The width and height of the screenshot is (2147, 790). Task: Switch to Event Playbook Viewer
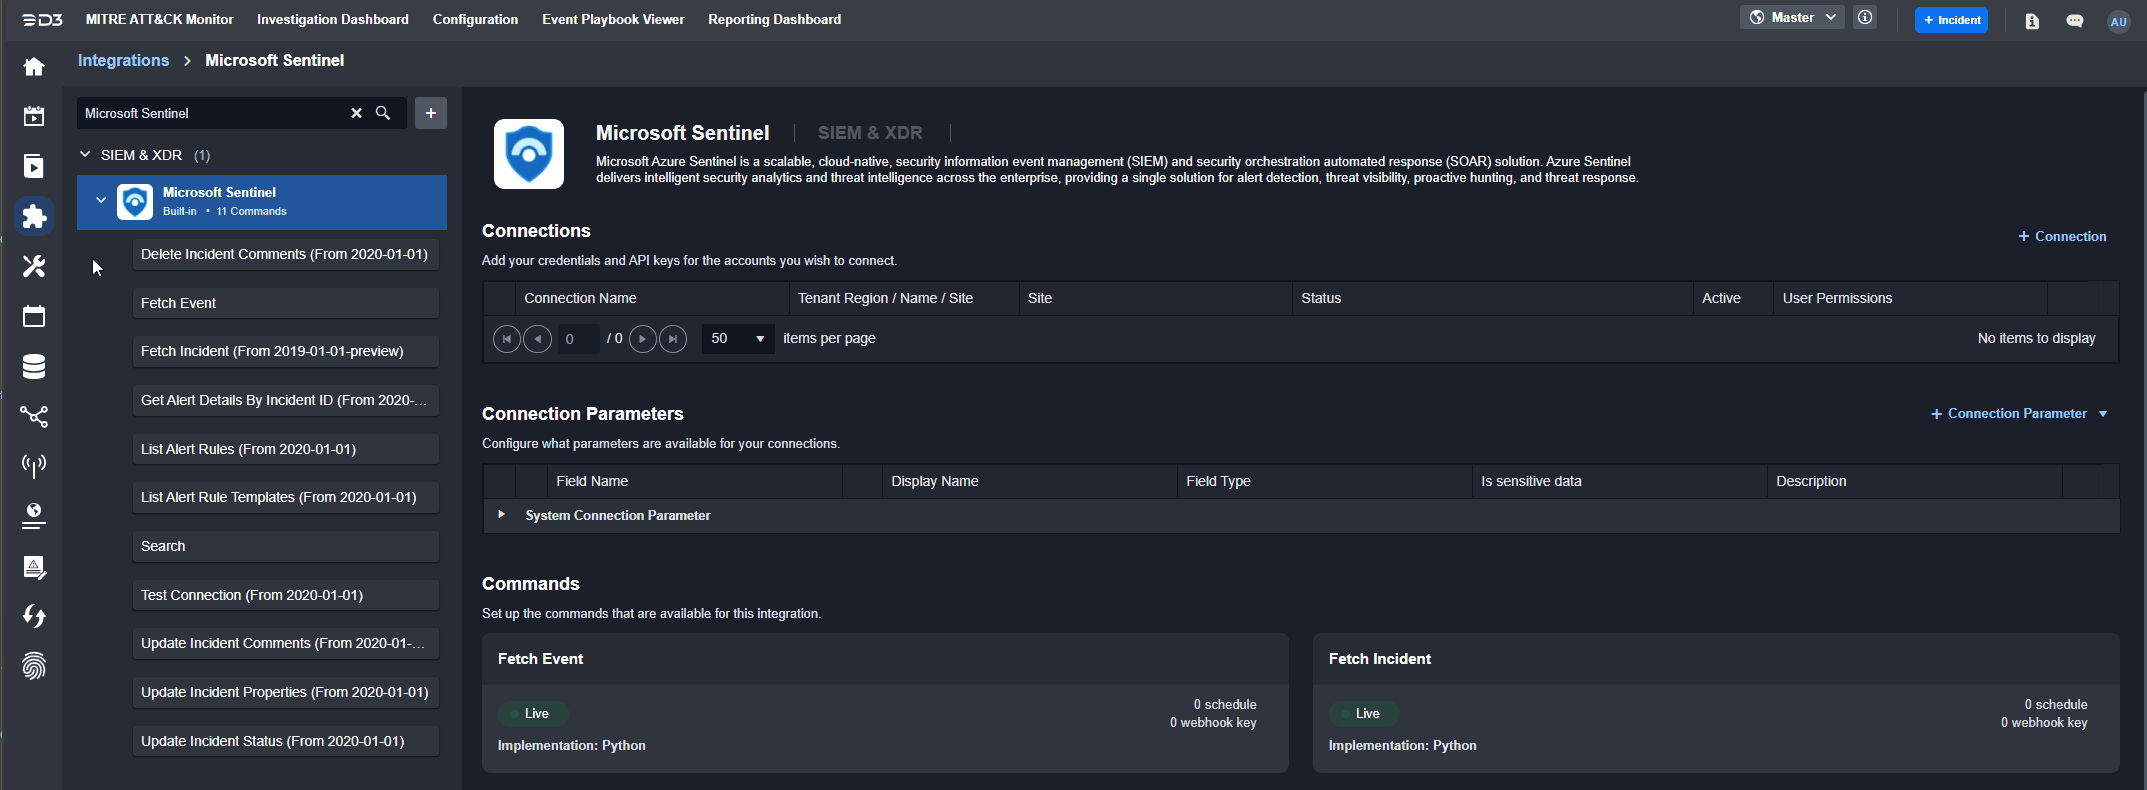pos(613,19)
